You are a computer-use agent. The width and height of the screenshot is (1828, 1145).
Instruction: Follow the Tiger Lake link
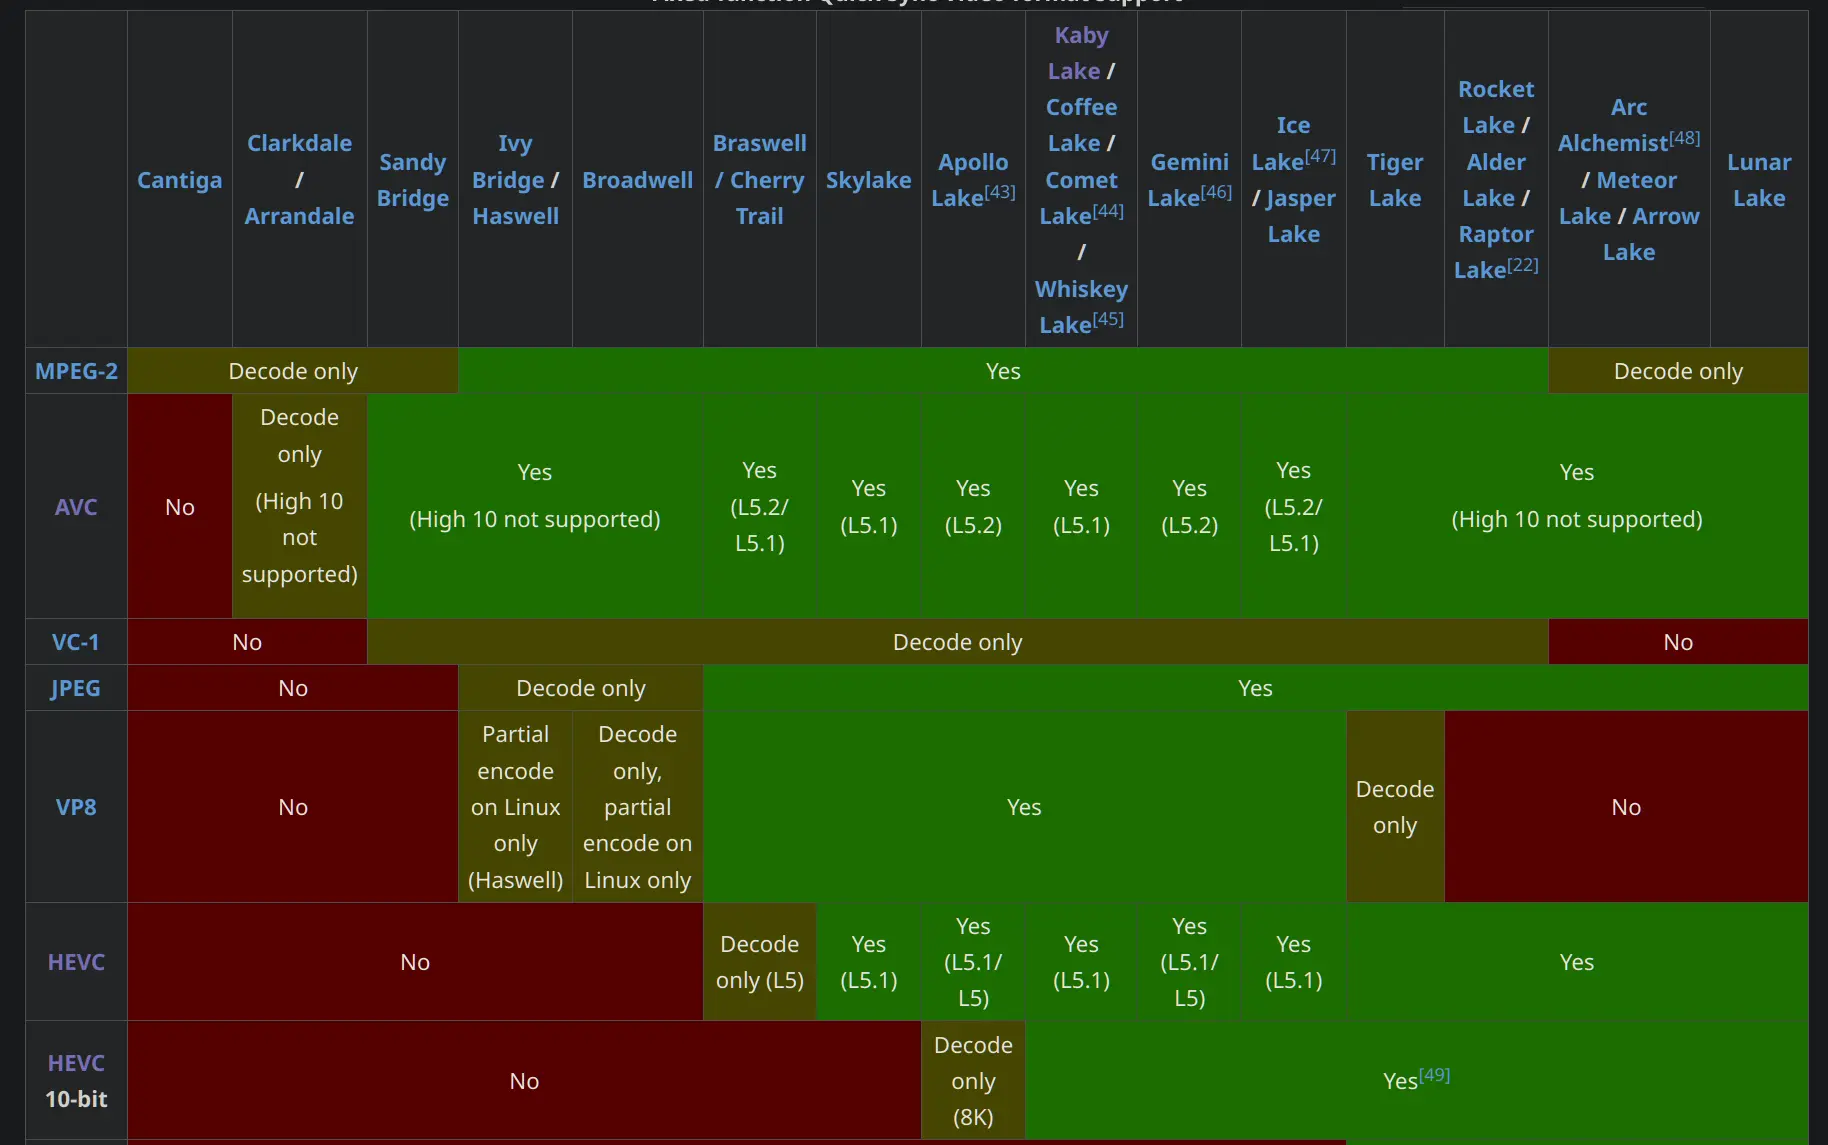(x=1394, y=180)
